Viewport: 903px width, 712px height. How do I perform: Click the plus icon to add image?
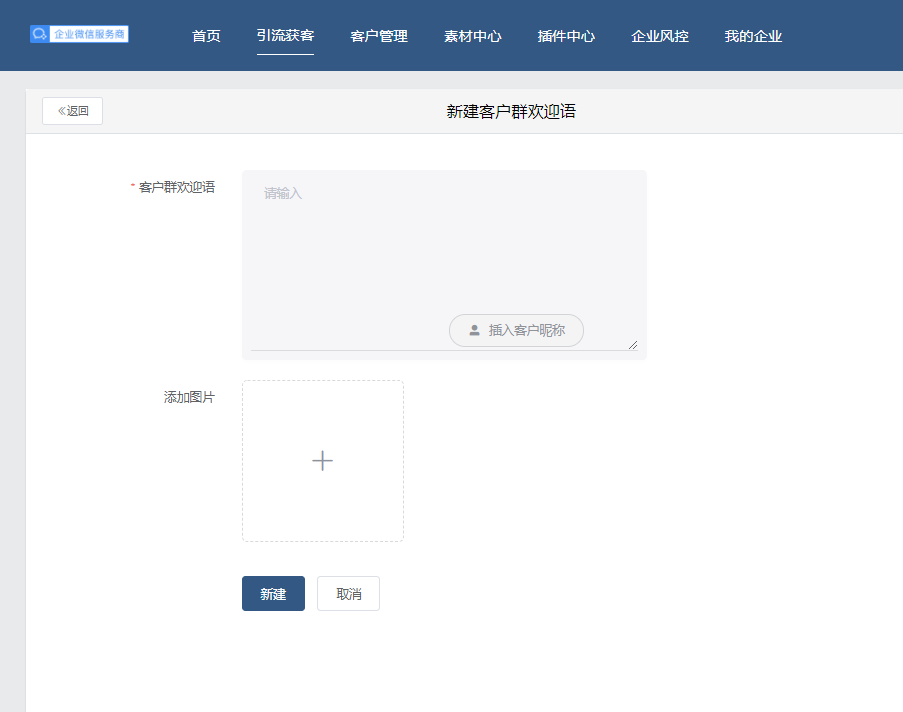tap(322, 461)
